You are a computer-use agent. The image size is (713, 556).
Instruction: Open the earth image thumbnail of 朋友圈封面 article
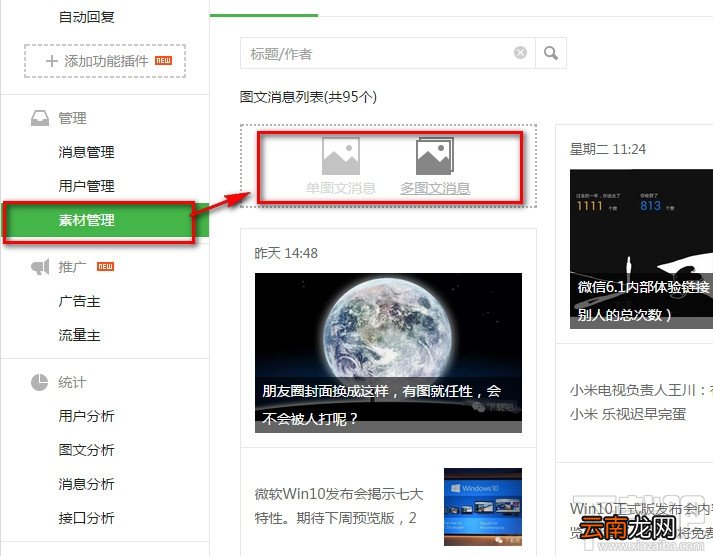tap(388, 353)
